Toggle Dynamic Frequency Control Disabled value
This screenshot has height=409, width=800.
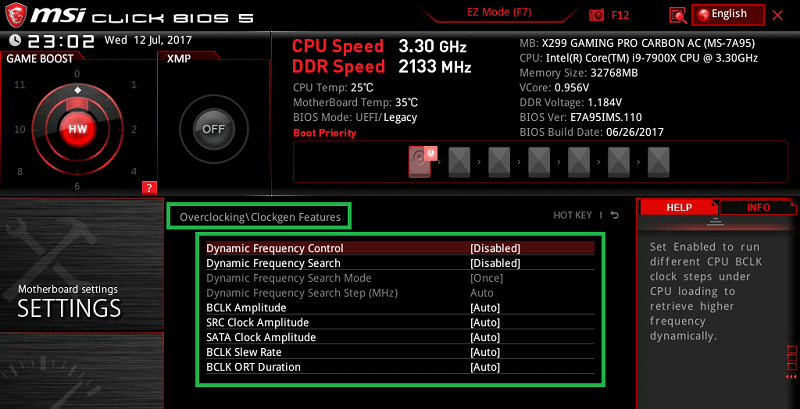(x=495, y=248)
